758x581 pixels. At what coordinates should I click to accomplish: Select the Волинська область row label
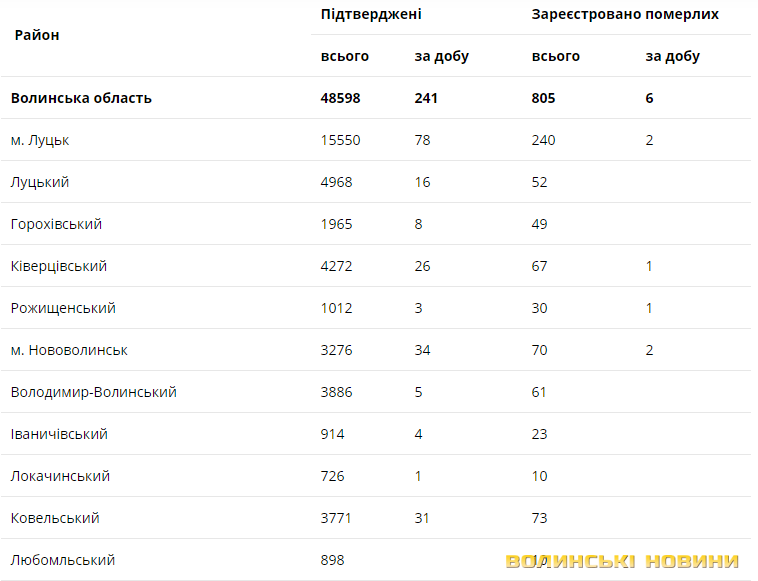(x=81, y=98)
